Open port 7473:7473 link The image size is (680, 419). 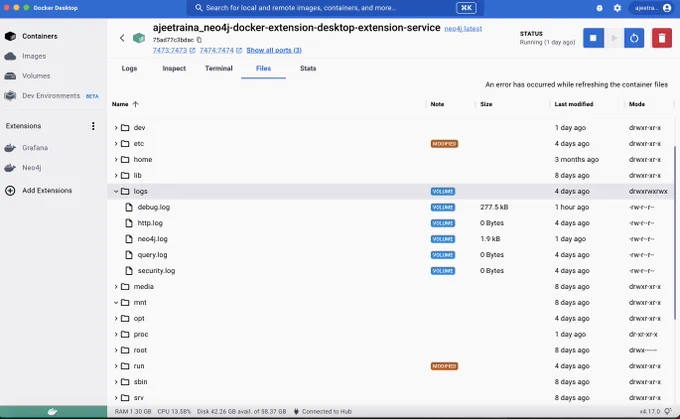pyautogui.click(x=173, y=50)
